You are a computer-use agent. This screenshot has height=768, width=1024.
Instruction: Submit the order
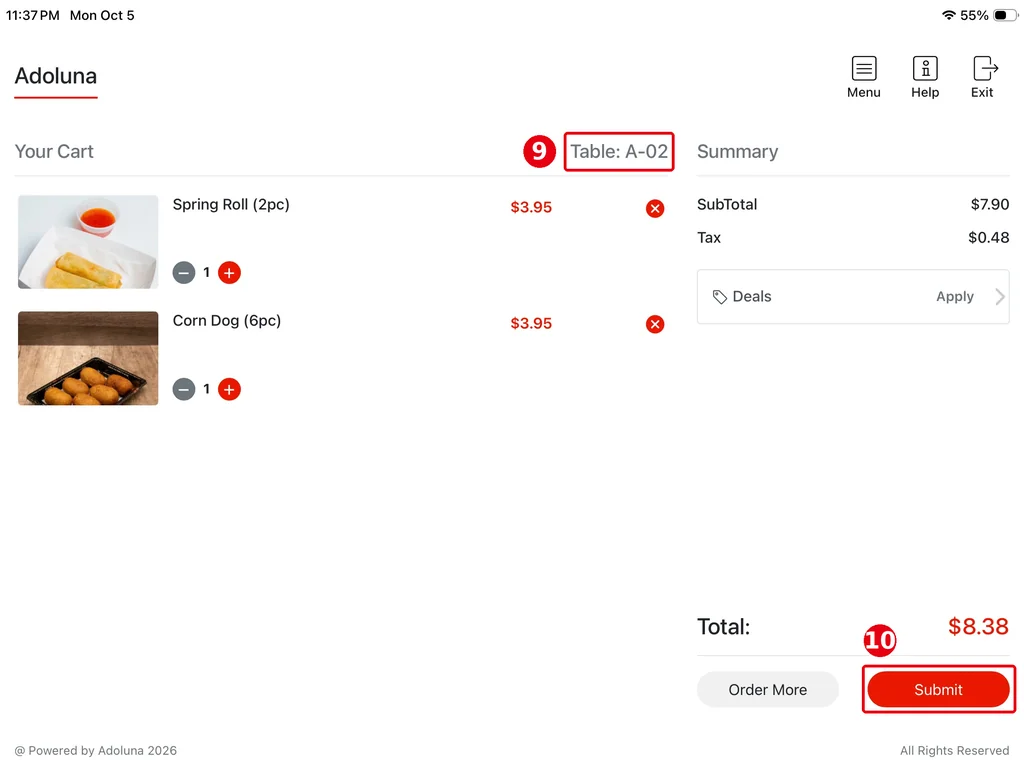938,690
